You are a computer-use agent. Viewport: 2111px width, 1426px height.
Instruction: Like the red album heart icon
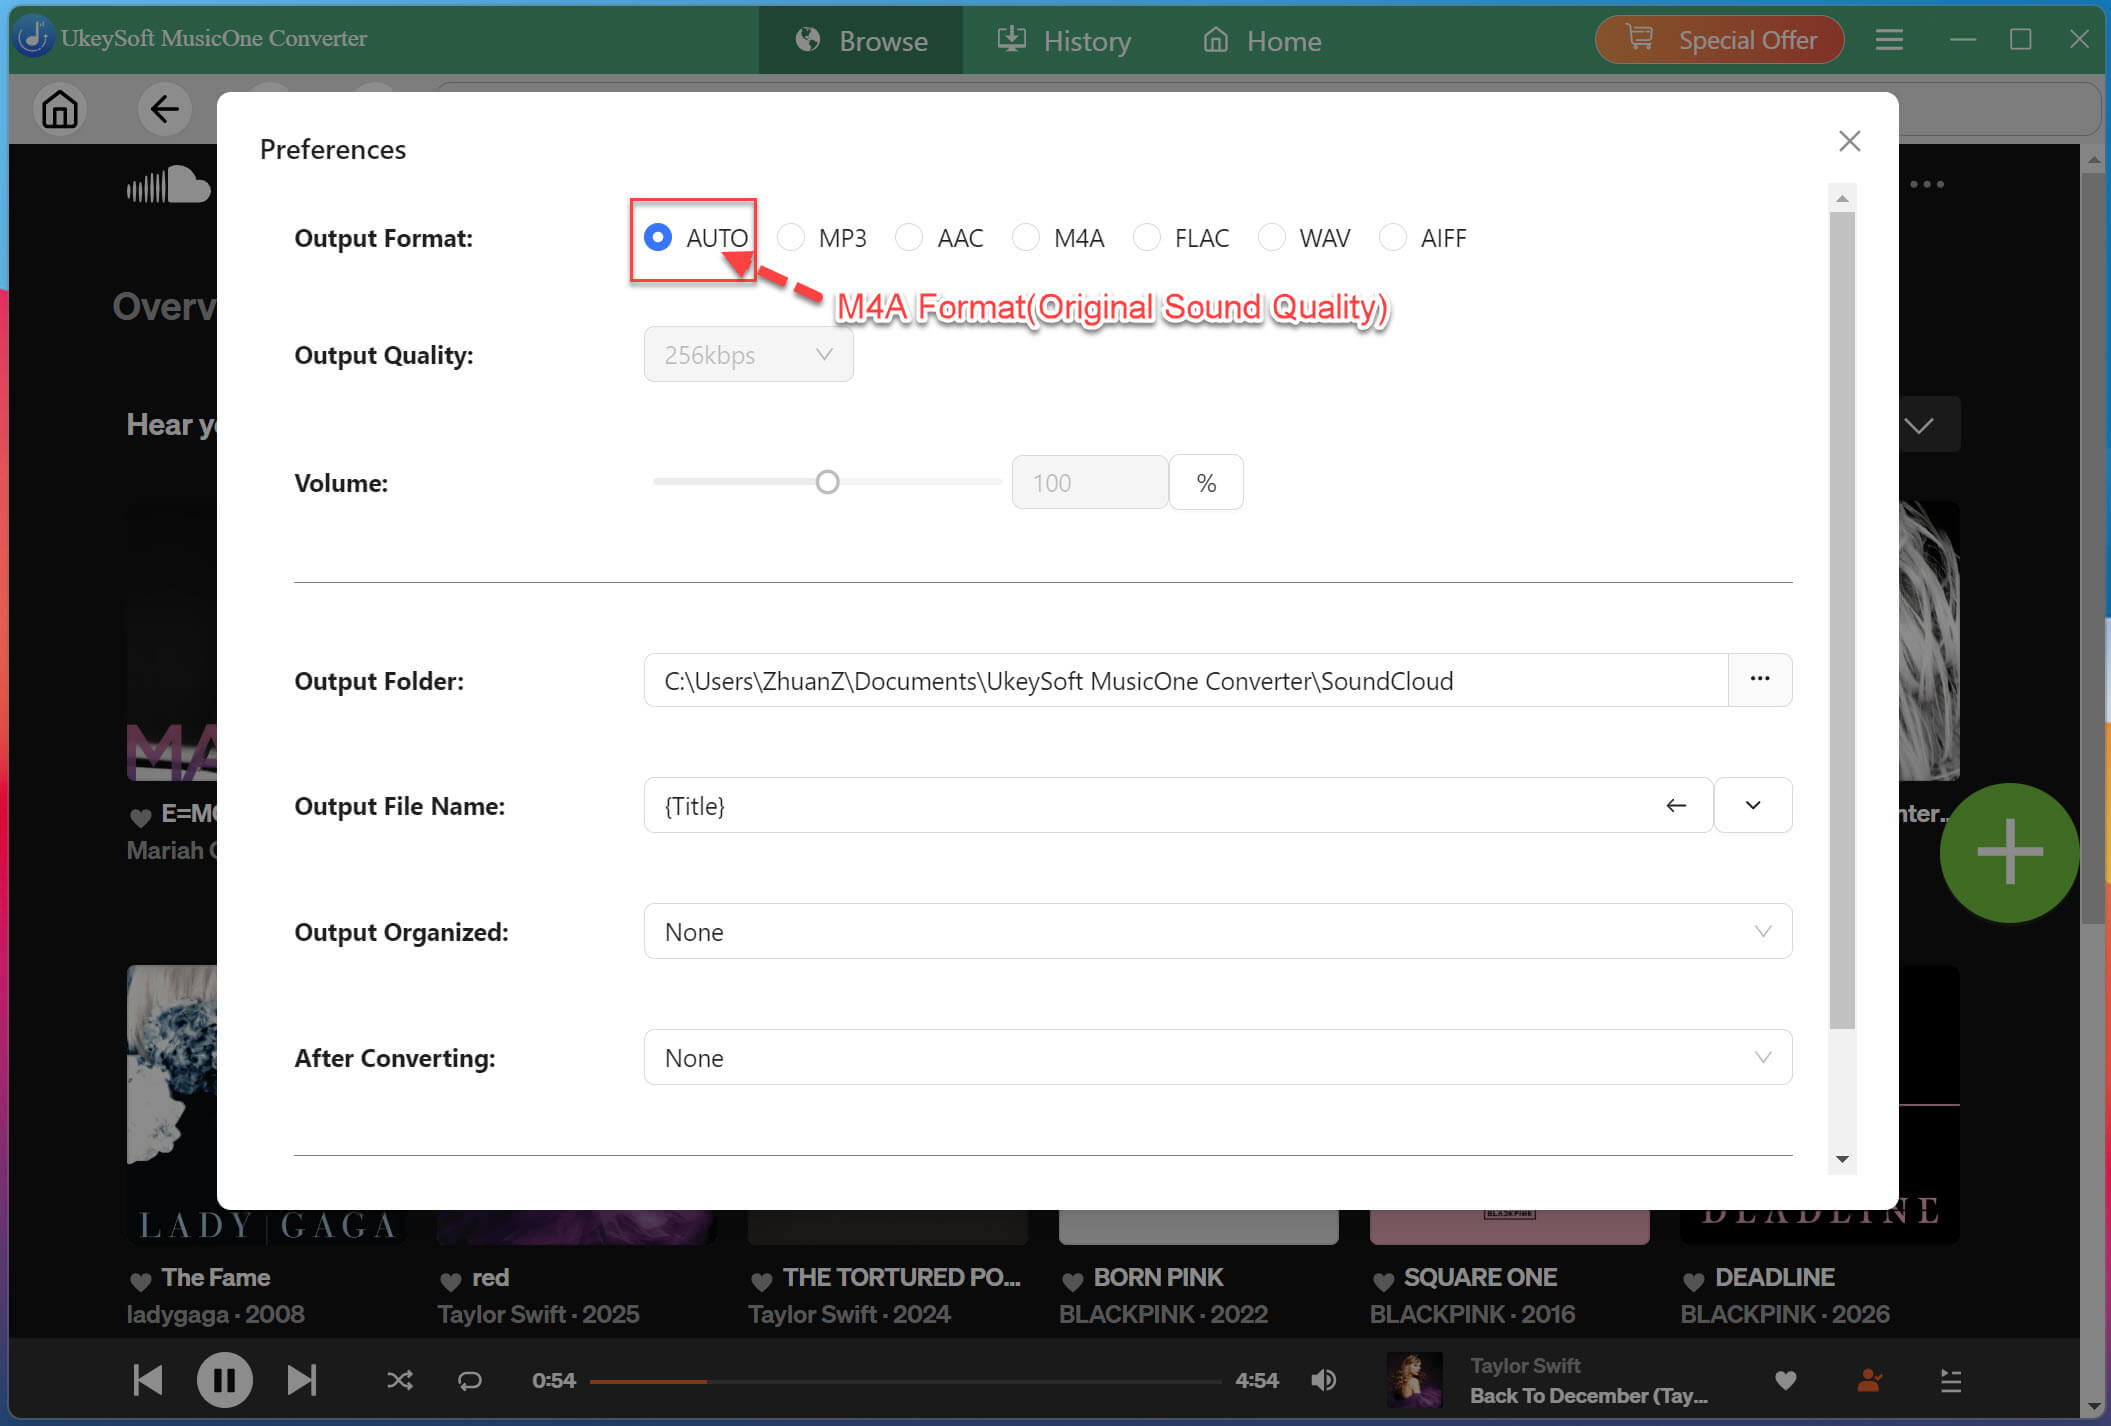click(451, 1280)
